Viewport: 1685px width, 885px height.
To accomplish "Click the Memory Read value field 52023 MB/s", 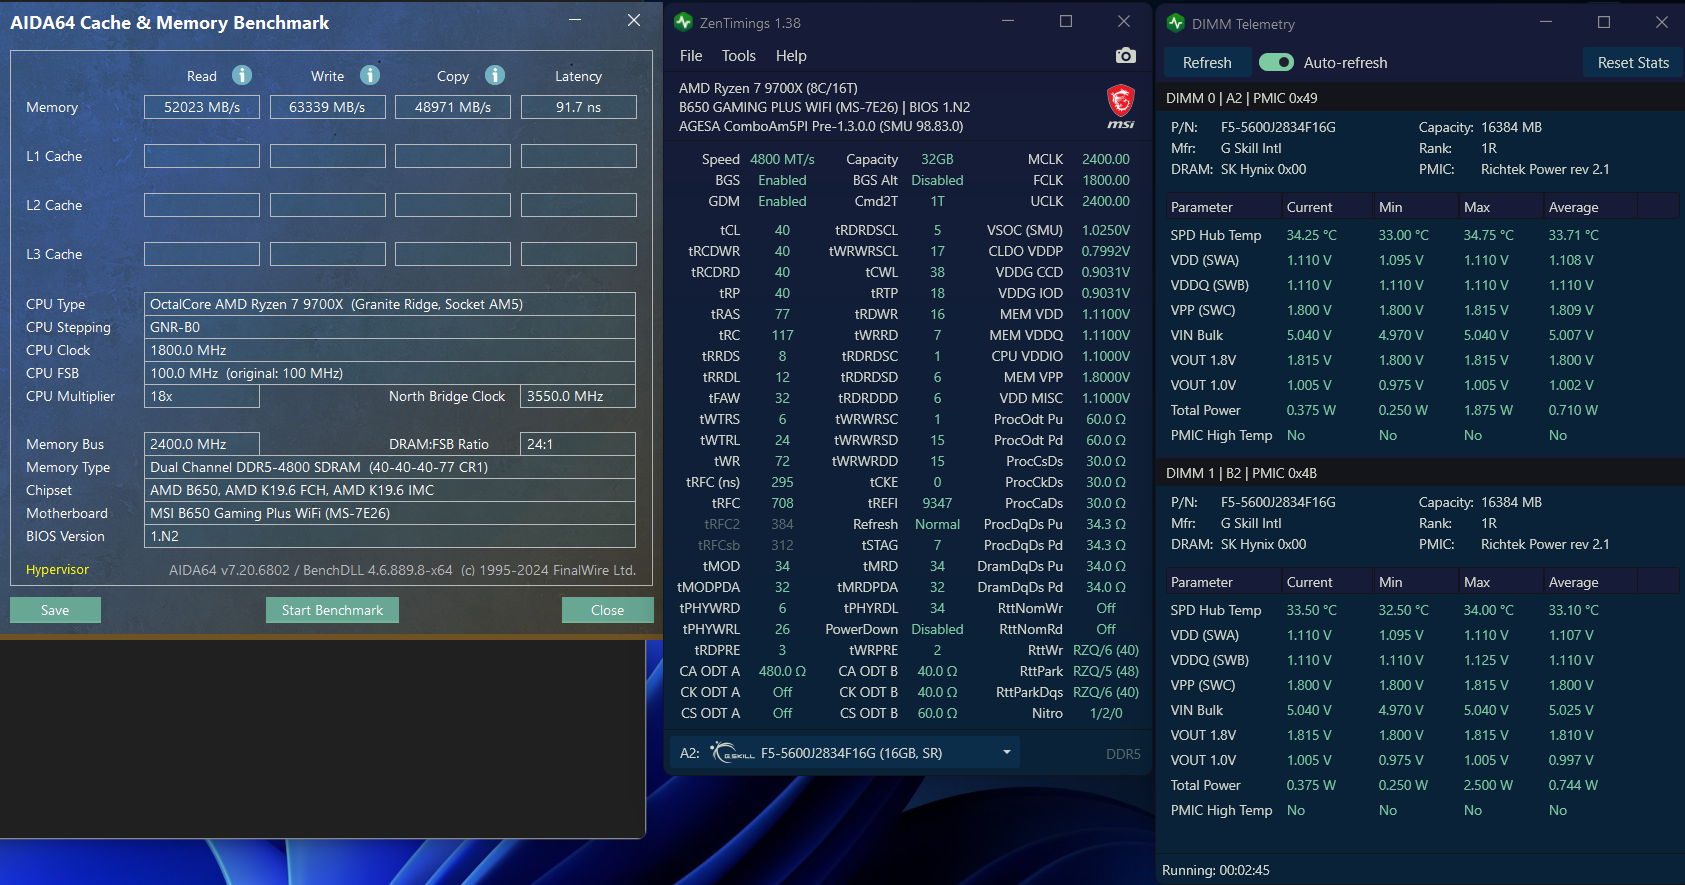I will coord(202,107).
